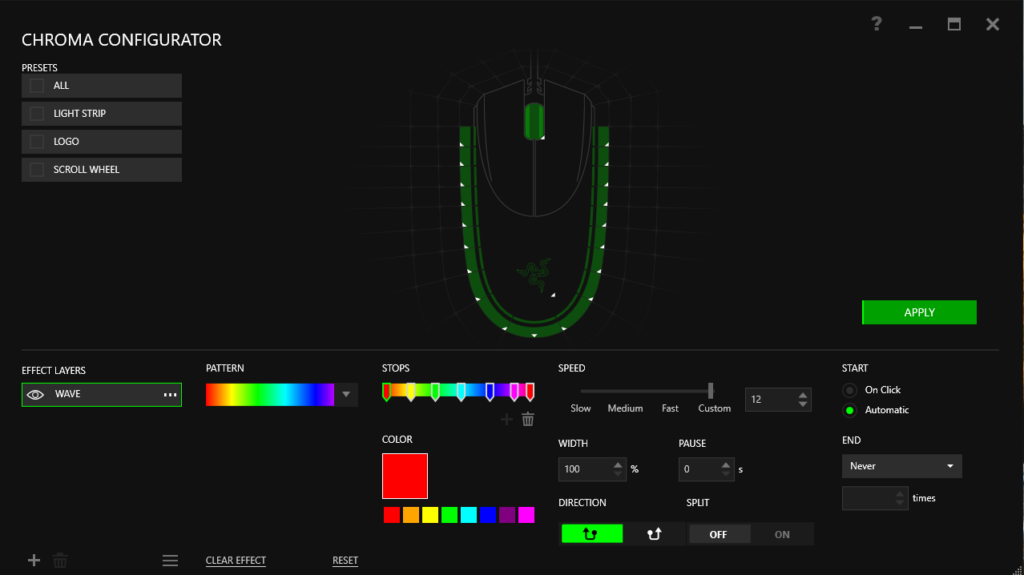
Task: Toggle visibility eye of WAVE layer
Action: 35,395
